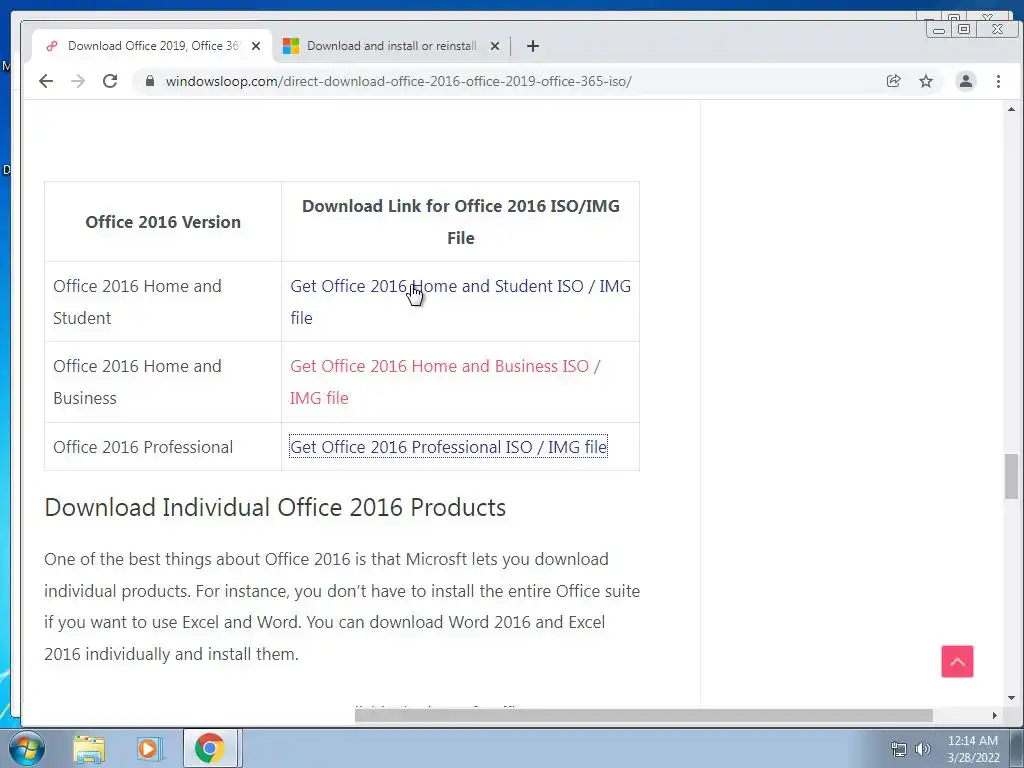The width and height of the screenshot is (1024, 768).
Task: Switch to Download and install or reinstall tab
Action: (x=391, y=46)
